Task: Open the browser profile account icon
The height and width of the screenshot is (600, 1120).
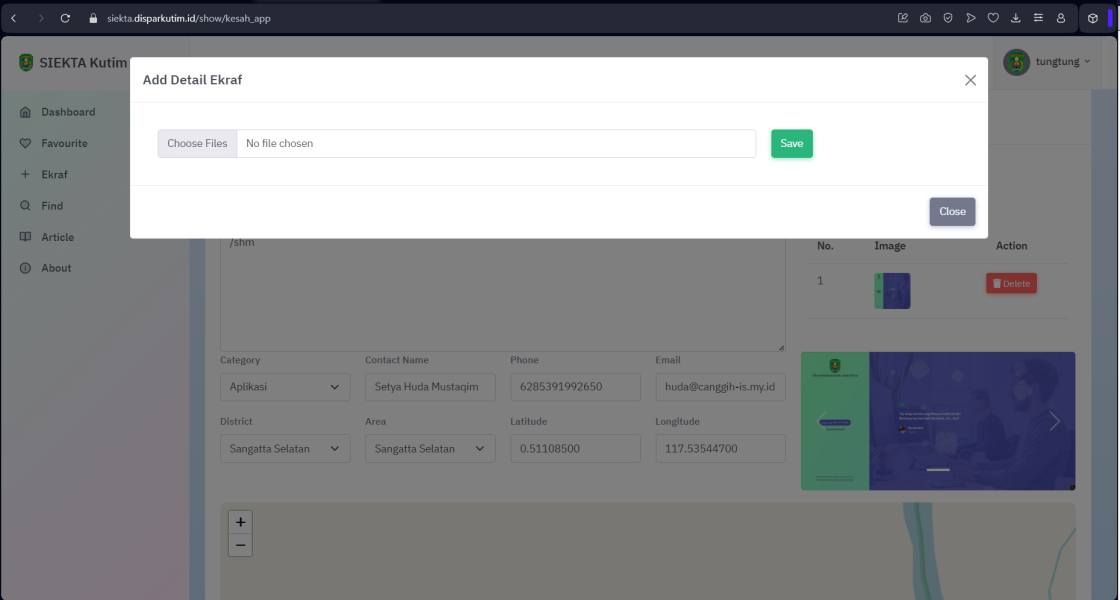Action: click(x=1061, y=18)
